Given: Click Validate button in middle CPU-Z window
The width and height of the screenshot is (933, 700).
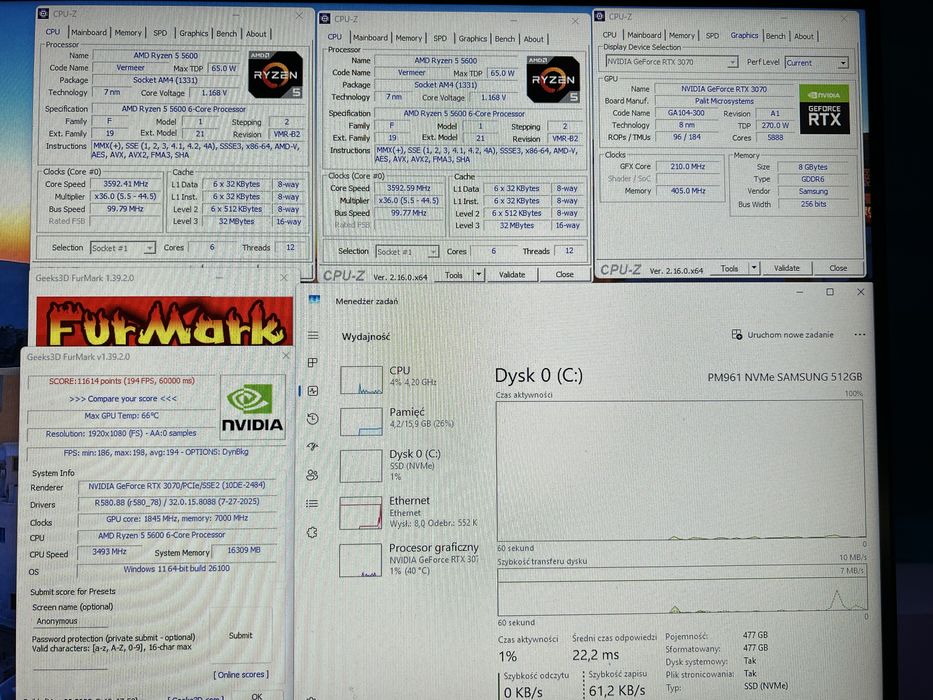Looking at the screenshot, I should coord(512,274).
